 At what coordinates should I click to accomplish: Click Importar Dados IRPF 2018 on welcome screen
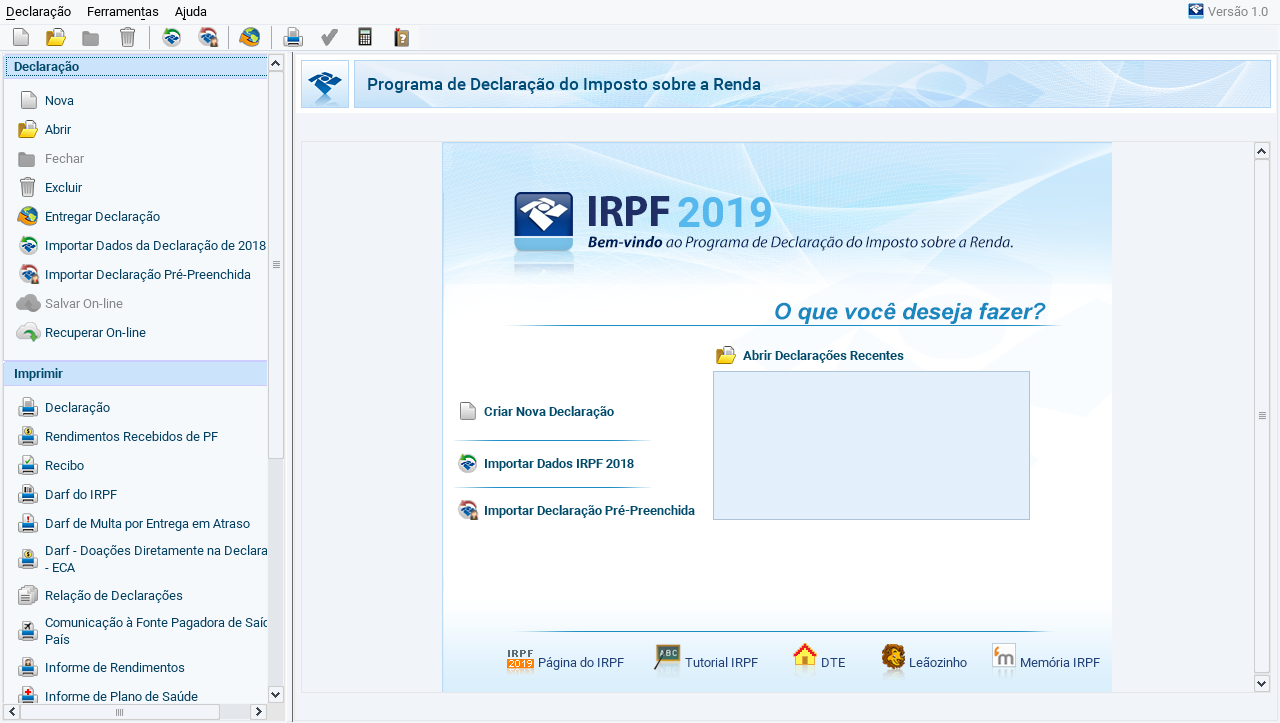[559, 464]
